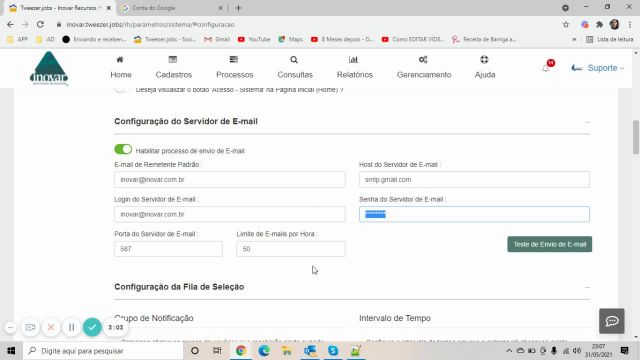Open the Chrome extensions puzzle icon
Viewport: 640px width, 360px height.
[599, 24]
